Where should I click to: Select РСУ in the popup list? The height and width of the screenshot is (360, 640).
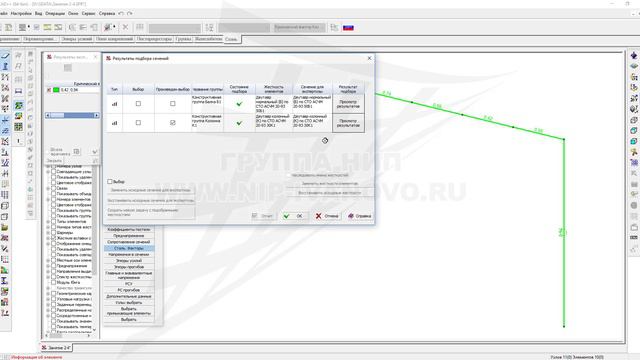129,284
